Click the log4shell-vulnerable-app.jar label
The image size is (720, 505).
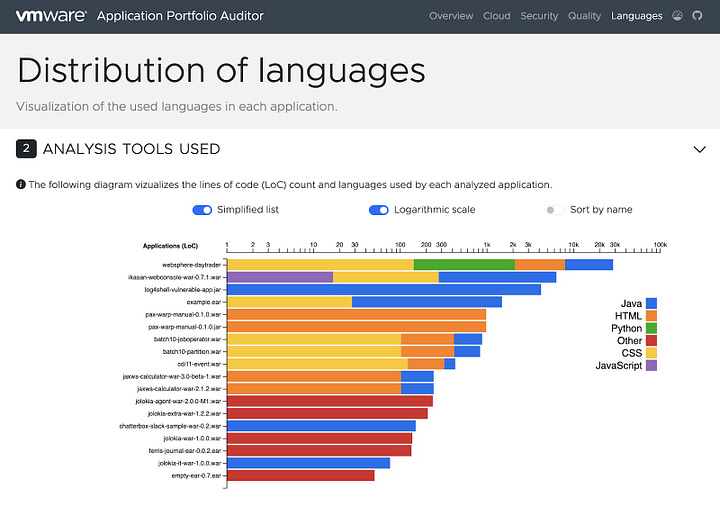coord(183,290)
